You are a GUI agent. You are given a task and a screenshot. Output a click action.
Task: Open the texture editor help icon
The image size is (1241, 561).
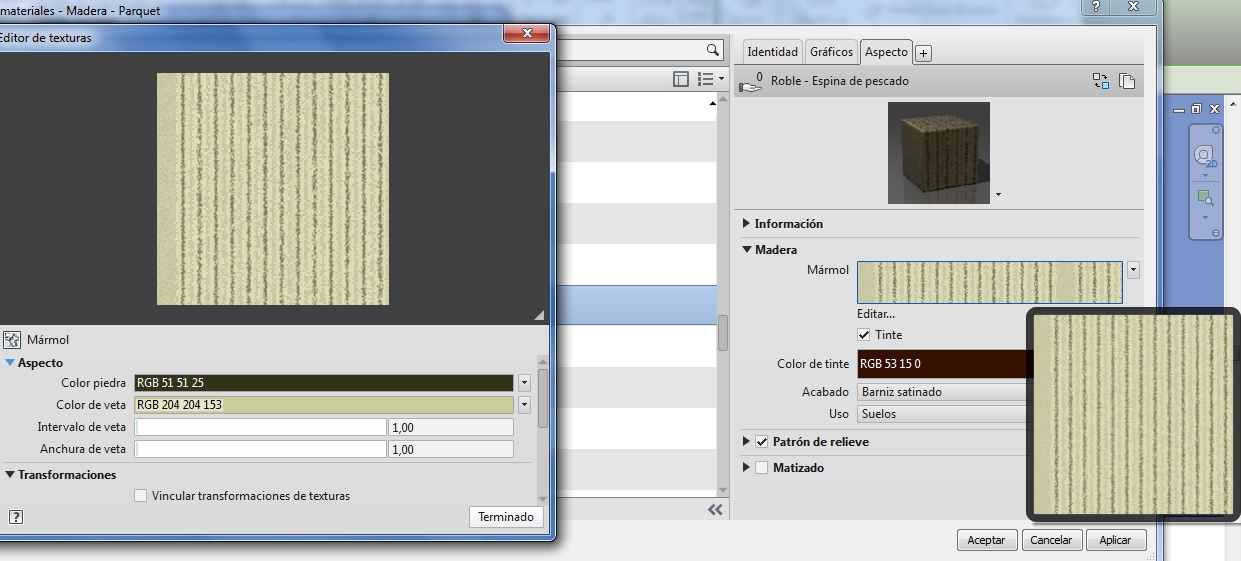click(16, 517)
